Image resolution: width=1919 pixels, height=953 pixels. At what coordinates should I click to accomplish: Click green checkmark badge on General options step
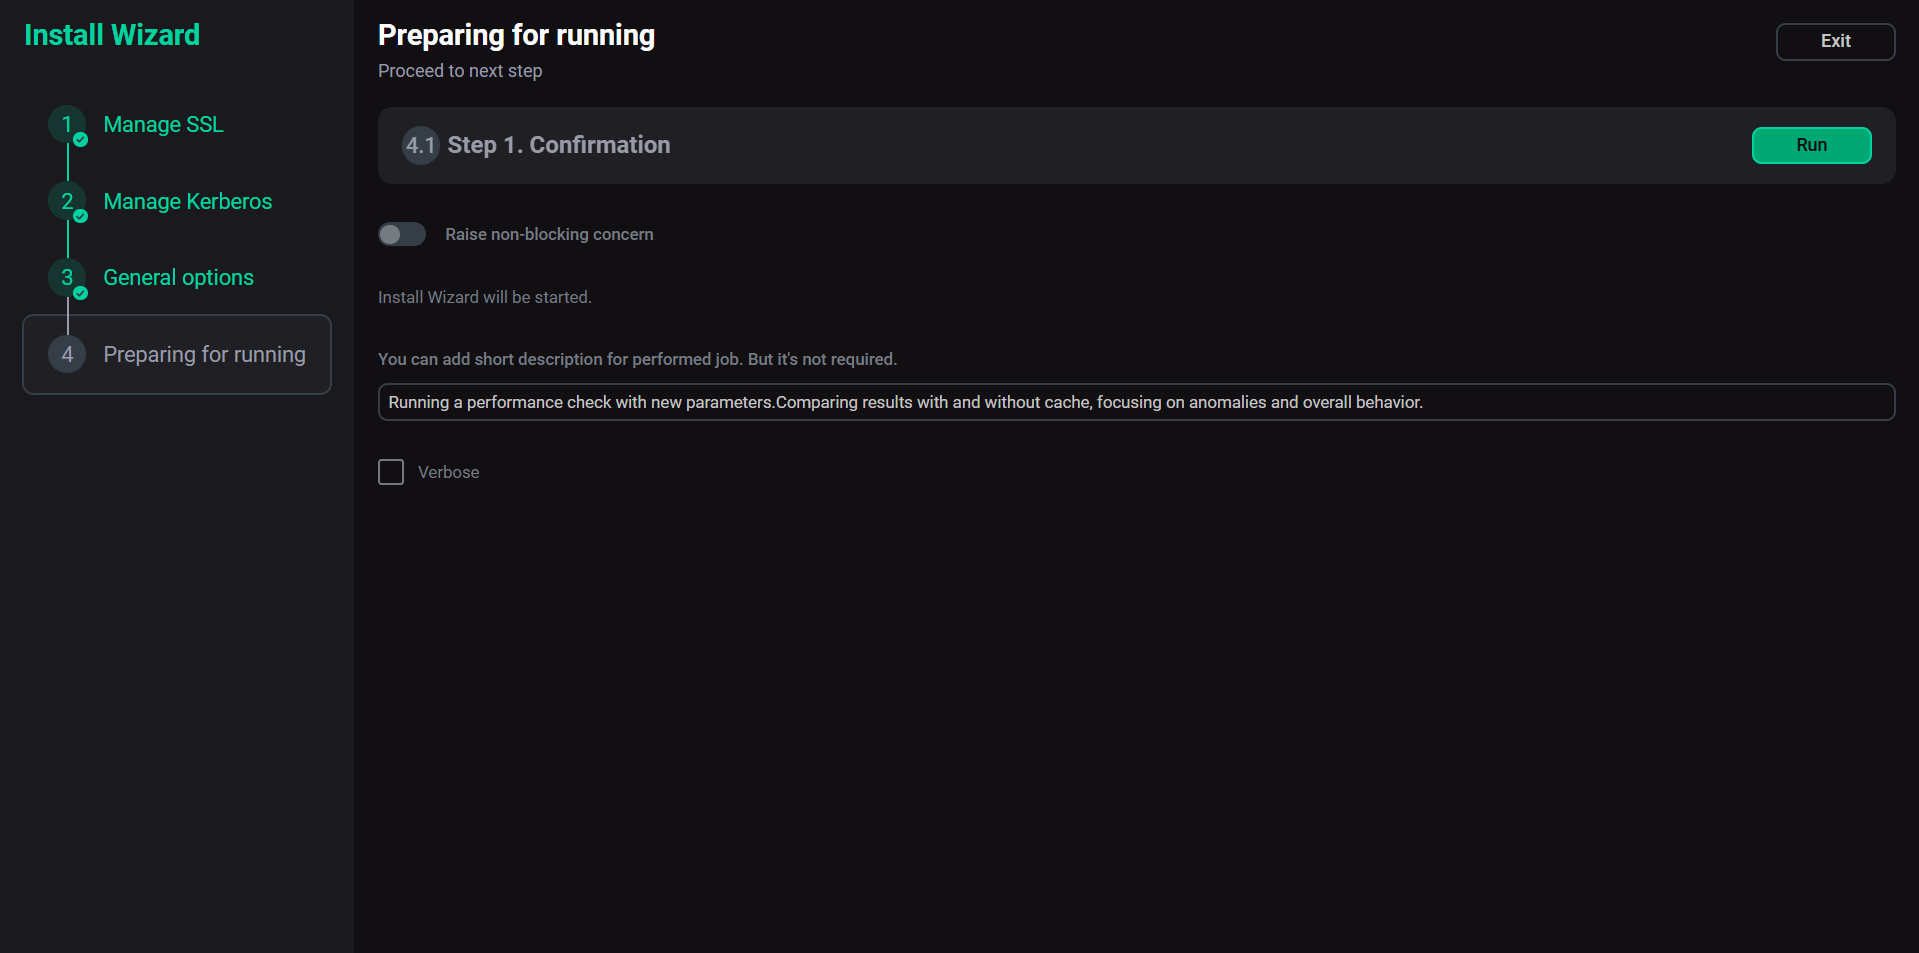pos(81,293)
